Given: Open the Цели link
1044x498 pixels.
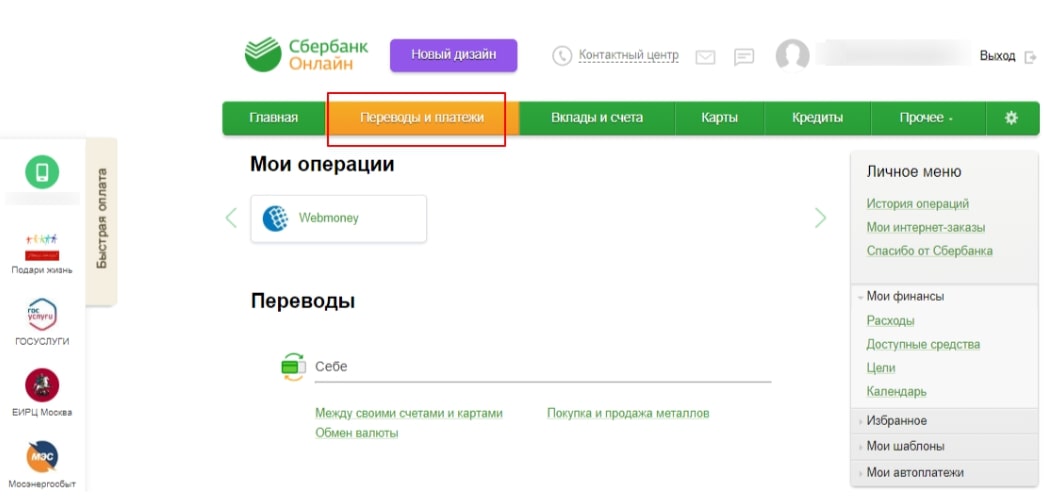Looking at the screenshot, I should tap(881, 368).
